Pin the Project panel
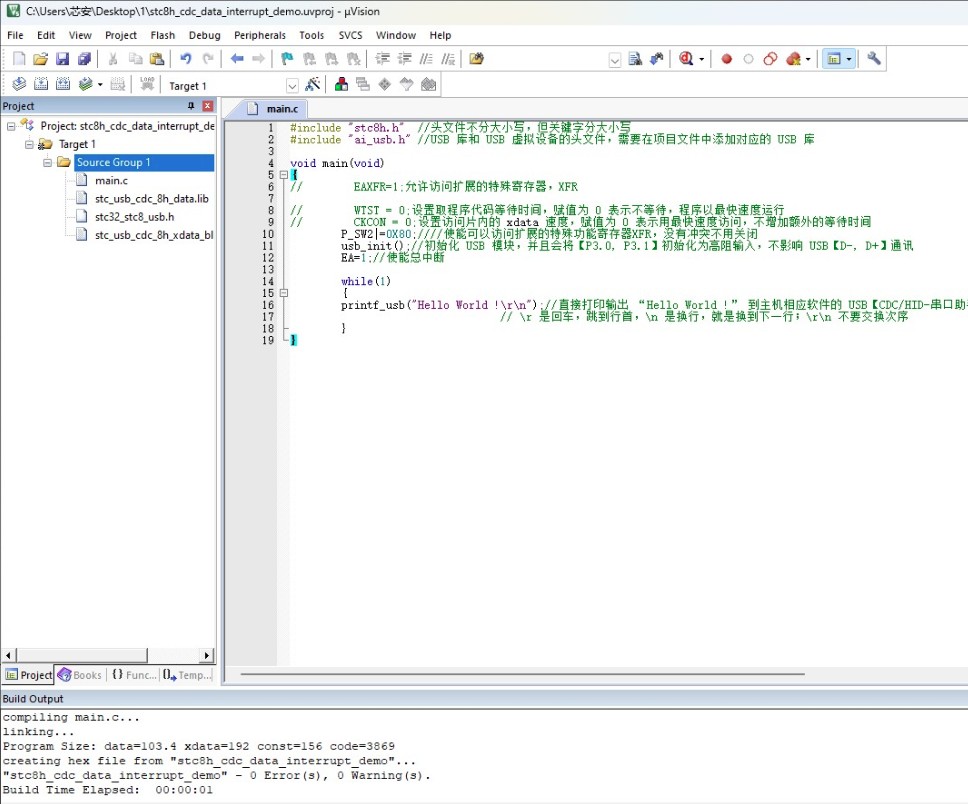The height and width of the screenshot is (804, 968). (191, 106)
